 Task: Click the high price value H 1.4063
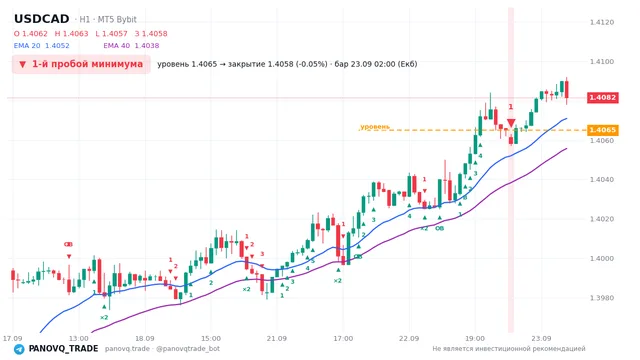coord(71,33)
